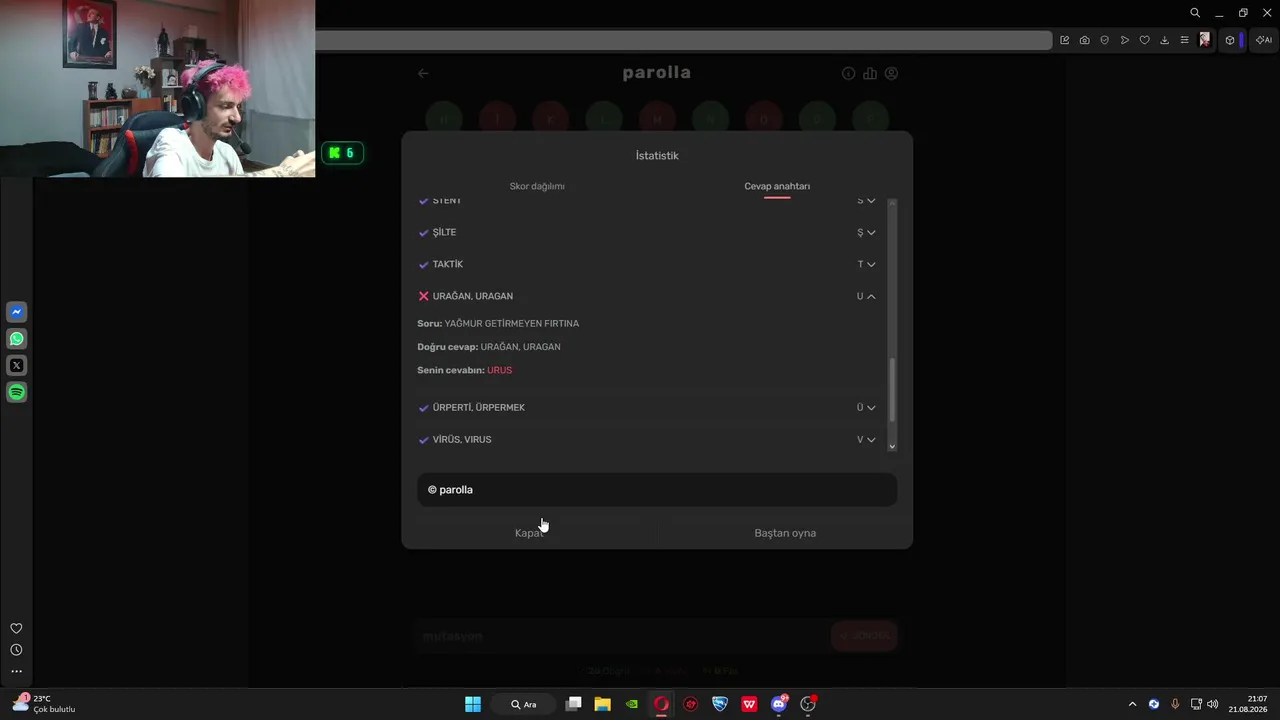Open X (Twitter) in the Opera sidebar

click(16, 366)
